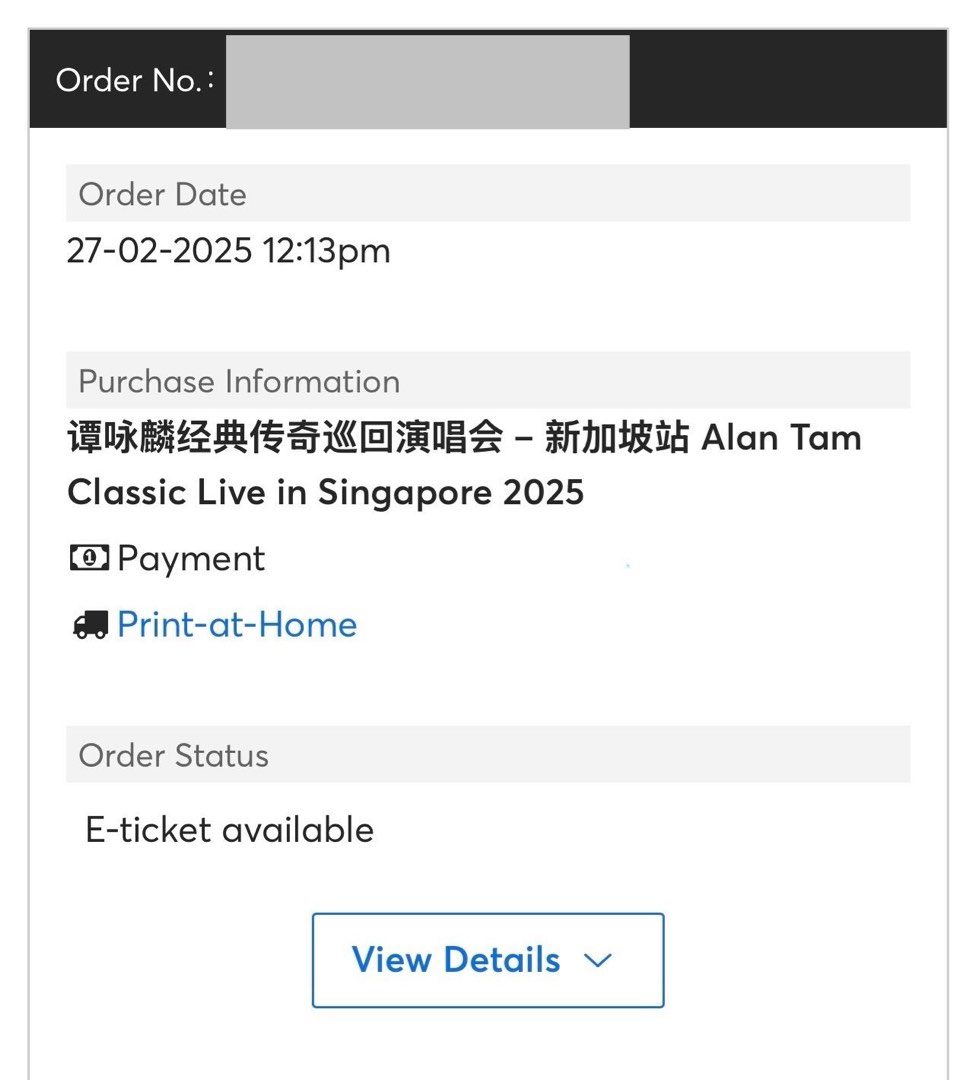The image size is (976, 1080).
Task: Select the Purchase Information section header
Action: tap(238, 381)
